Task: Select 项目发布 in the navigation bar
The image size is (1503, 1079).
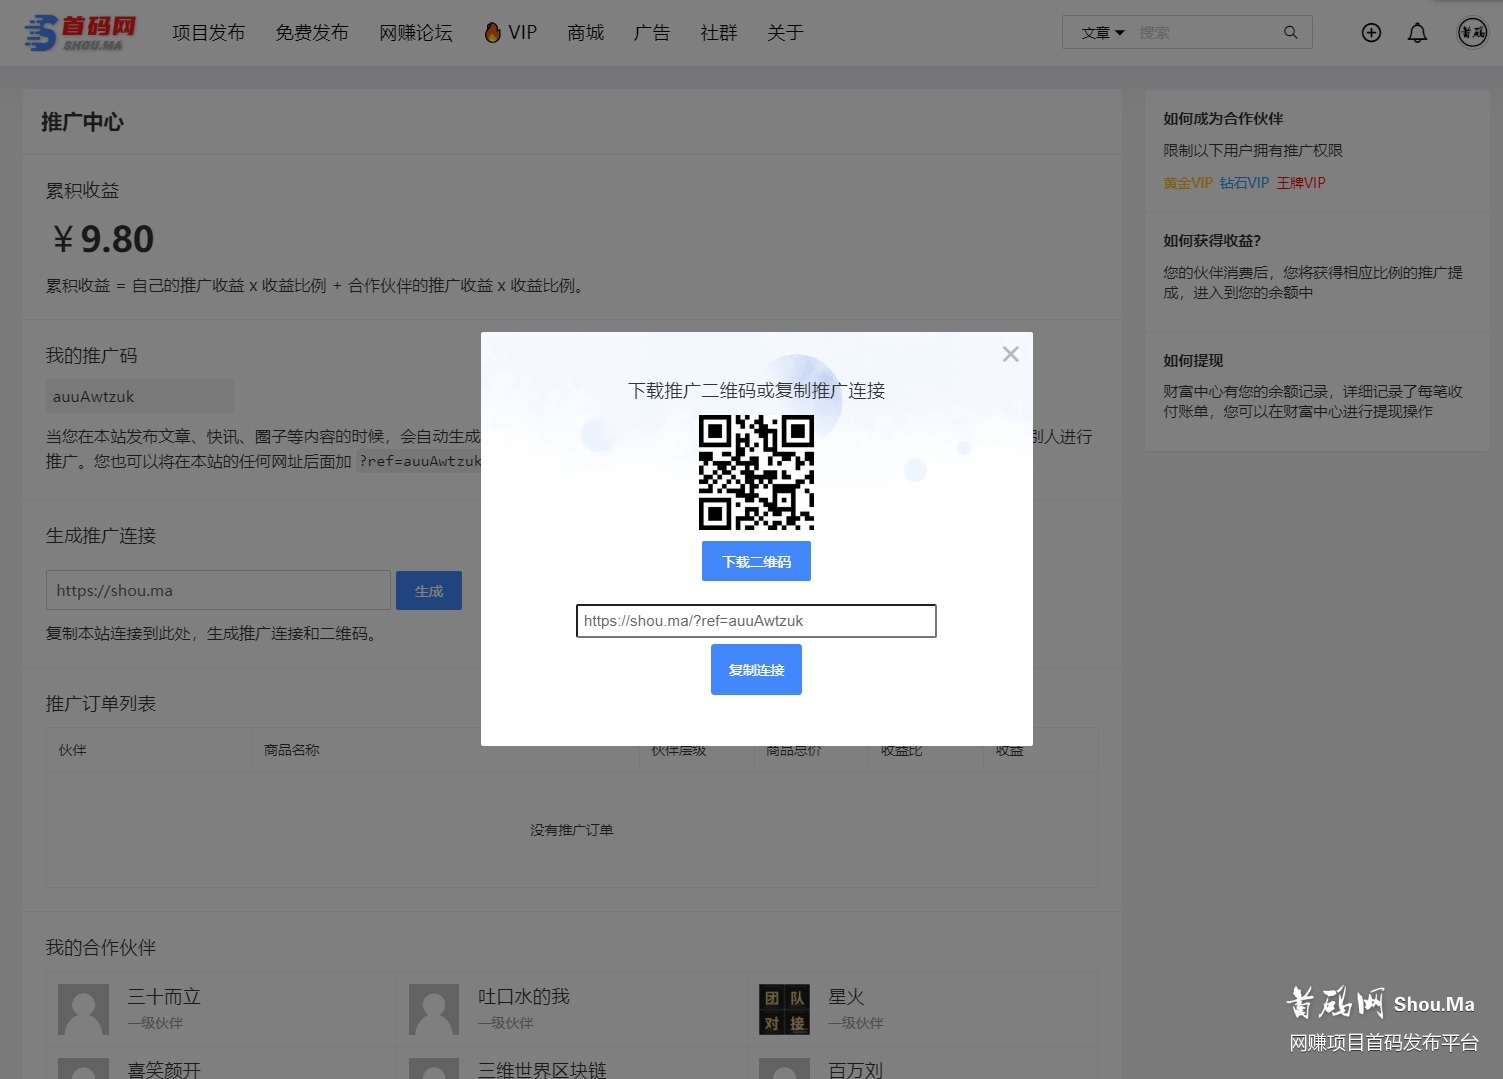Action: point(208,32)
